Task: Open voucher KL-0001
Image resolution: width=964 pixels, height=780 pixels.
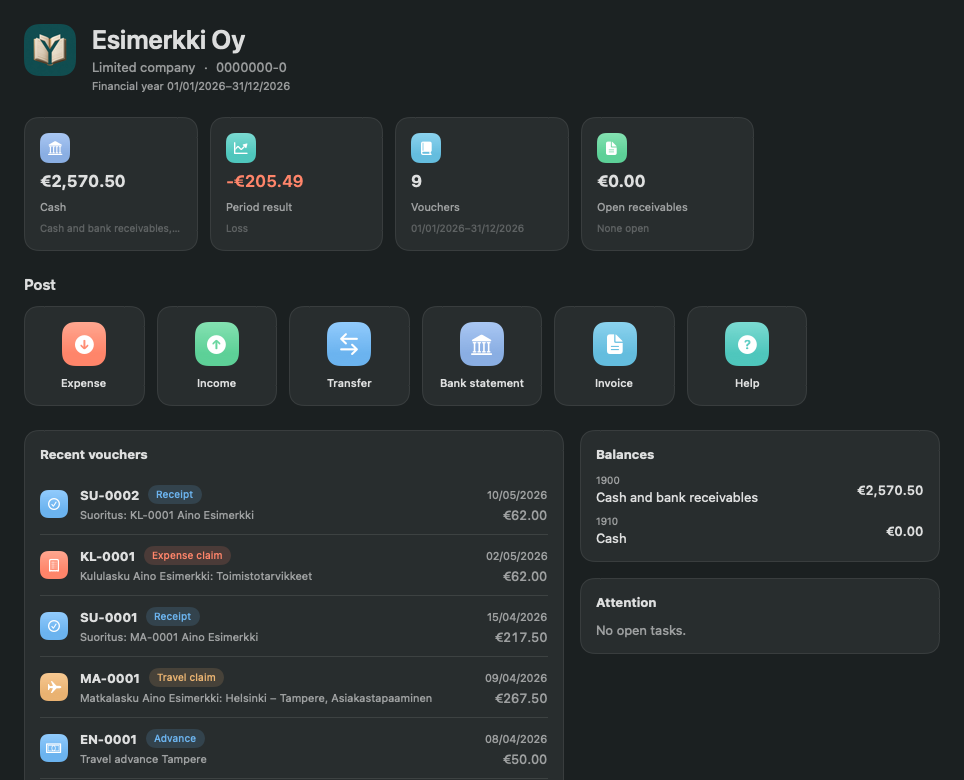Action: point(294,565)
